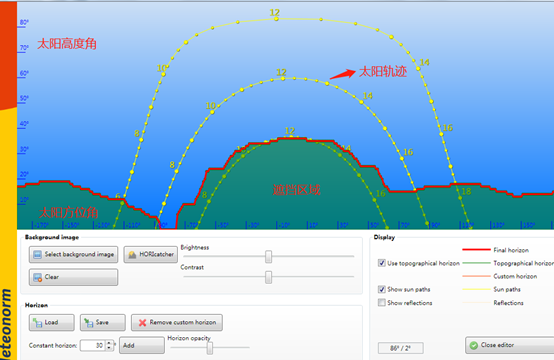The height and width of the screenshot is (360, 554).
Task: Click the Horizon opacity slider handle
Action: [x=210, y=348]
